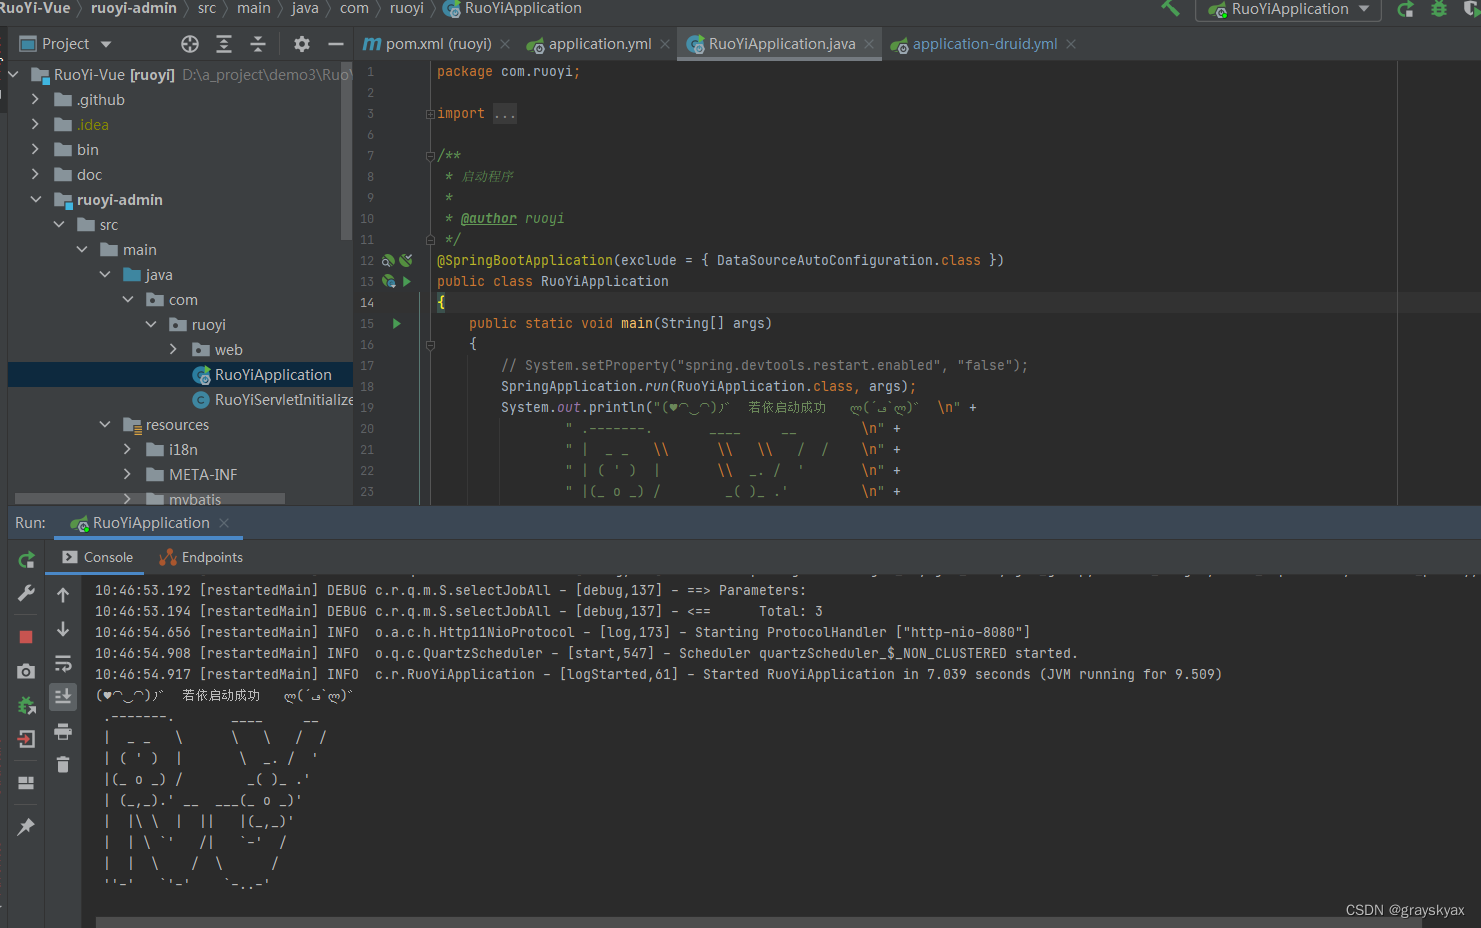The height and width of the screenshot is (928, 1481).
Task: Click java breadcrumb in navigation bar
Action: [x=305, y=8]
